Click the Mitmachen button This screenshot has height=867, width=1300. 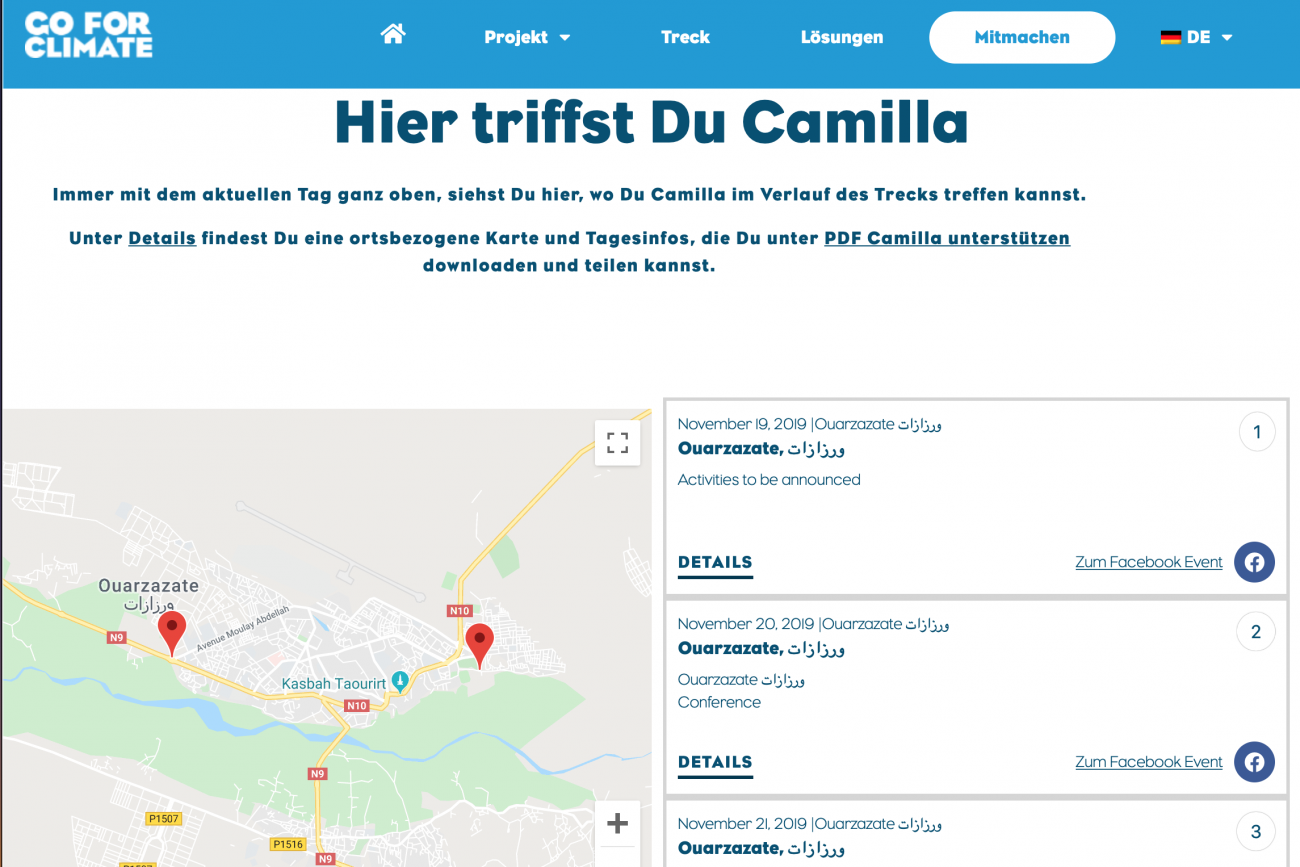(1021, 37)
